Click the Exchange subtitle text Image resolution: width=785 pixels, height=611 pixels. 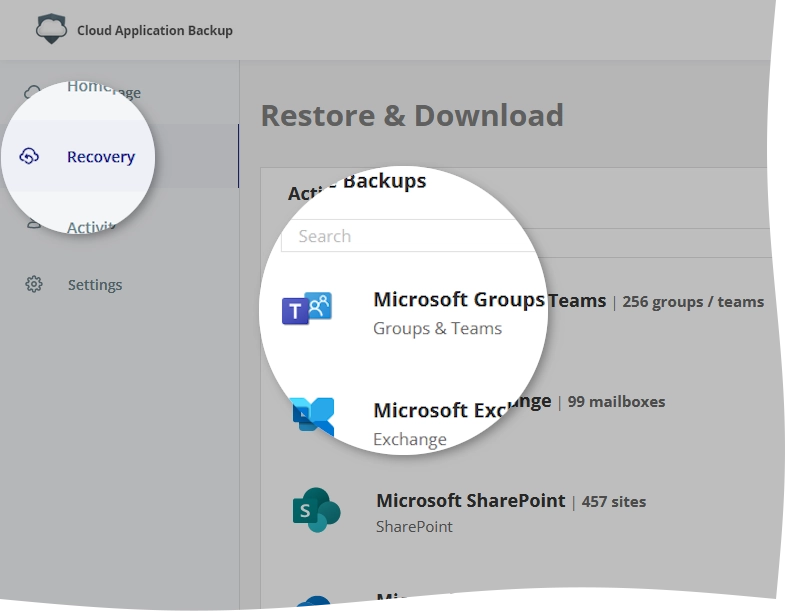(x=410, y=439)
